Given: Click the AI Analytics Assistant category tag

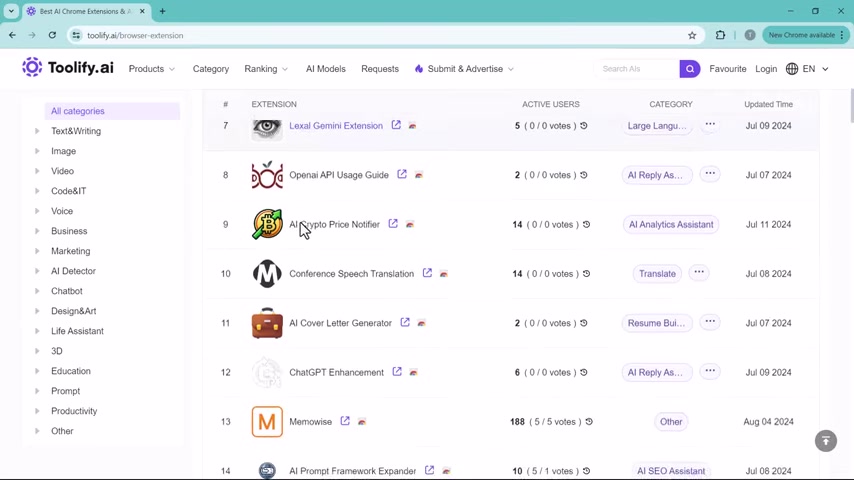Looking at the screenshot, I should 671,224.
